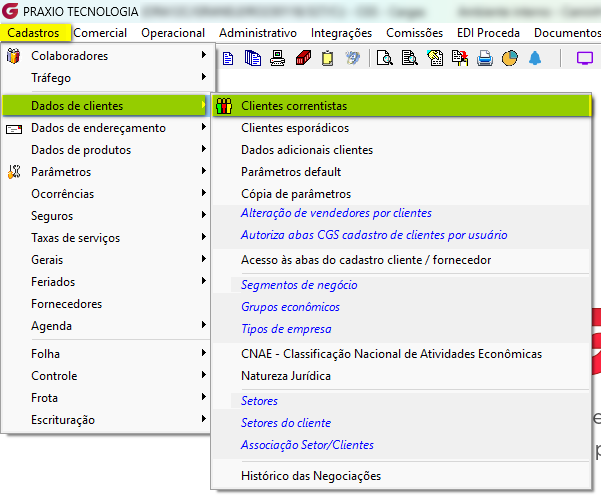Choose Clientes esporádicos from submenu
Screen dimensions: 601x497
(401, 128)
